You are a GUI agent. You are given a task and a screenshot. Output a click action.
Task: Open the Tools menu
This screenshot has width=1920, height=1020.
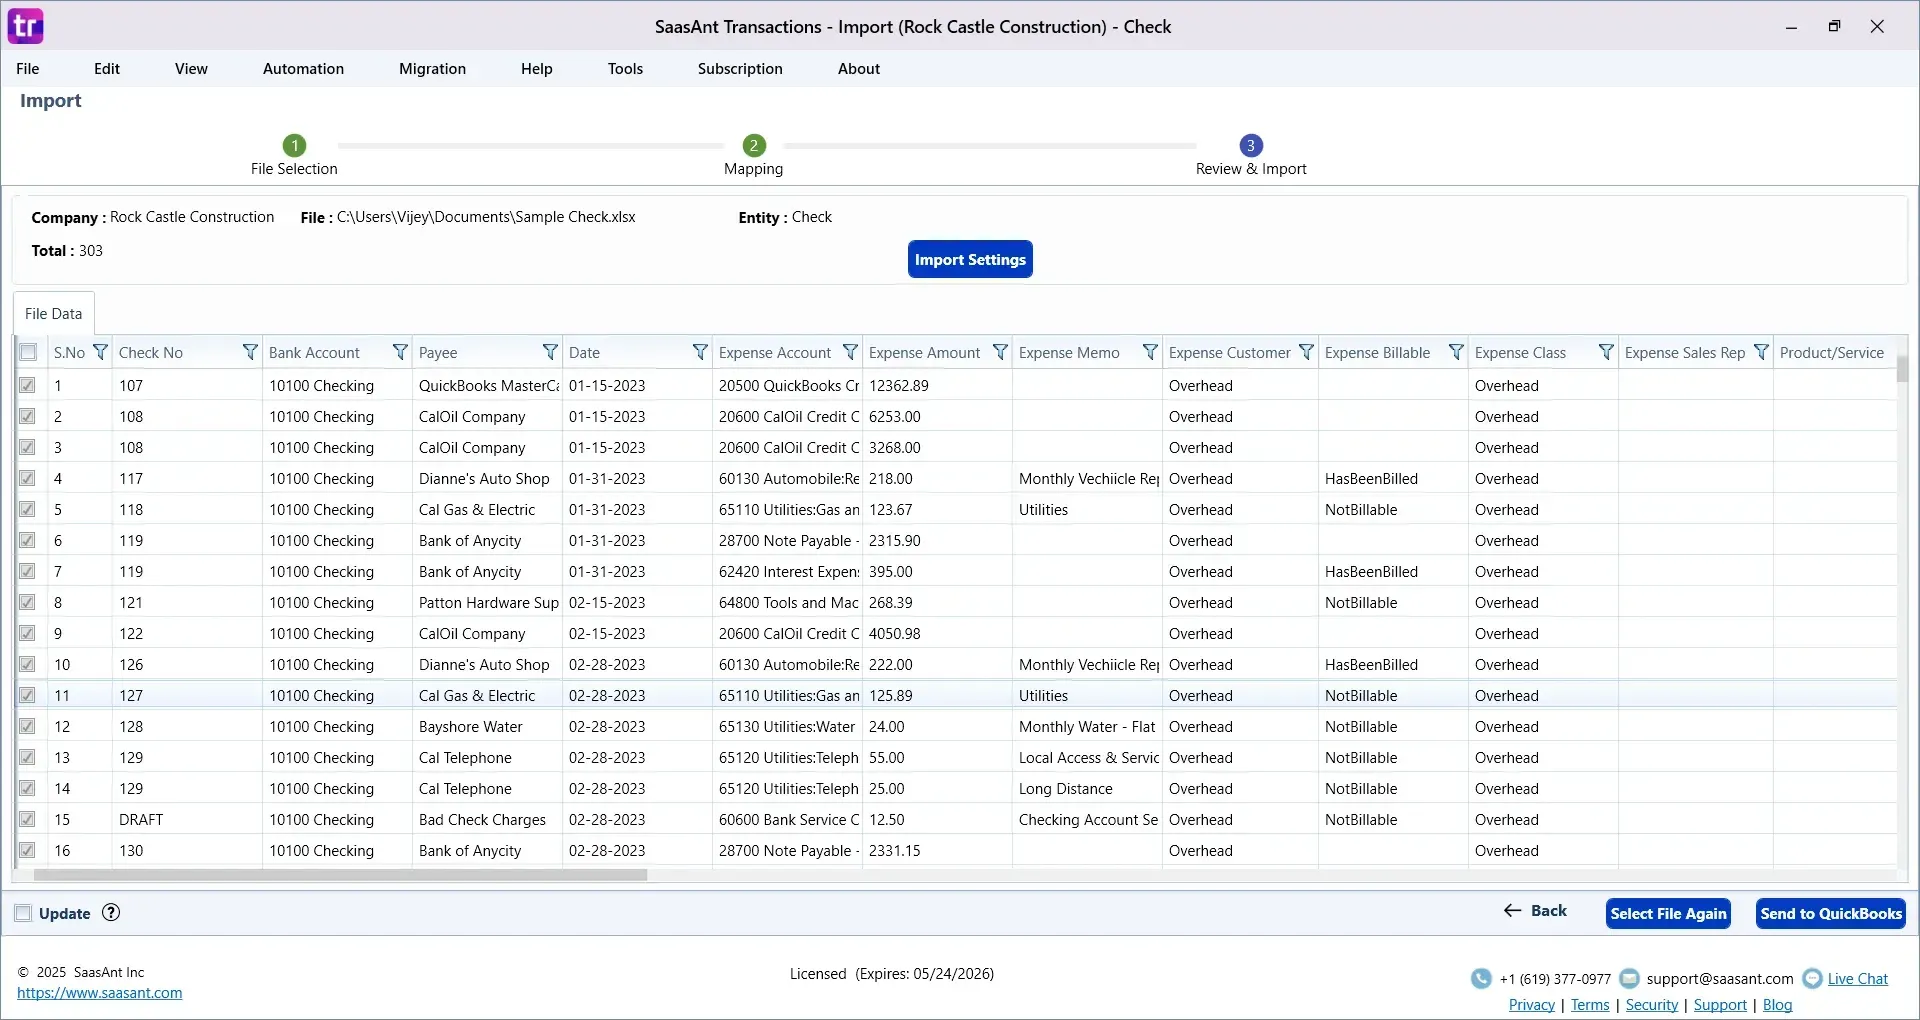click(x=625, y=69)
